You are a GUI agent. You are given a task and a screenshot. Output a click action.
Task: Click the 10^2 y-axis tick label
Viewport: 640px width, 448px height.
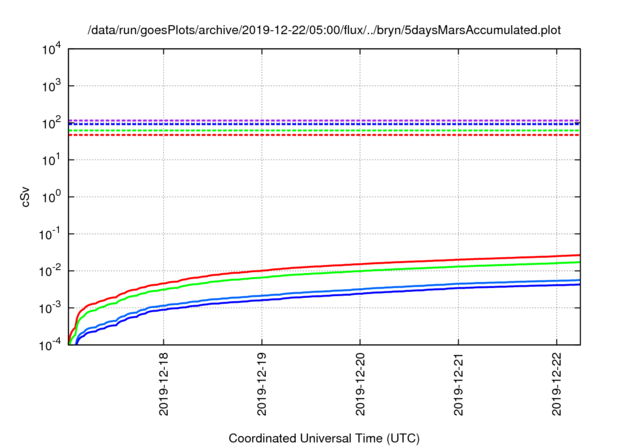click(x=51, y=124)
